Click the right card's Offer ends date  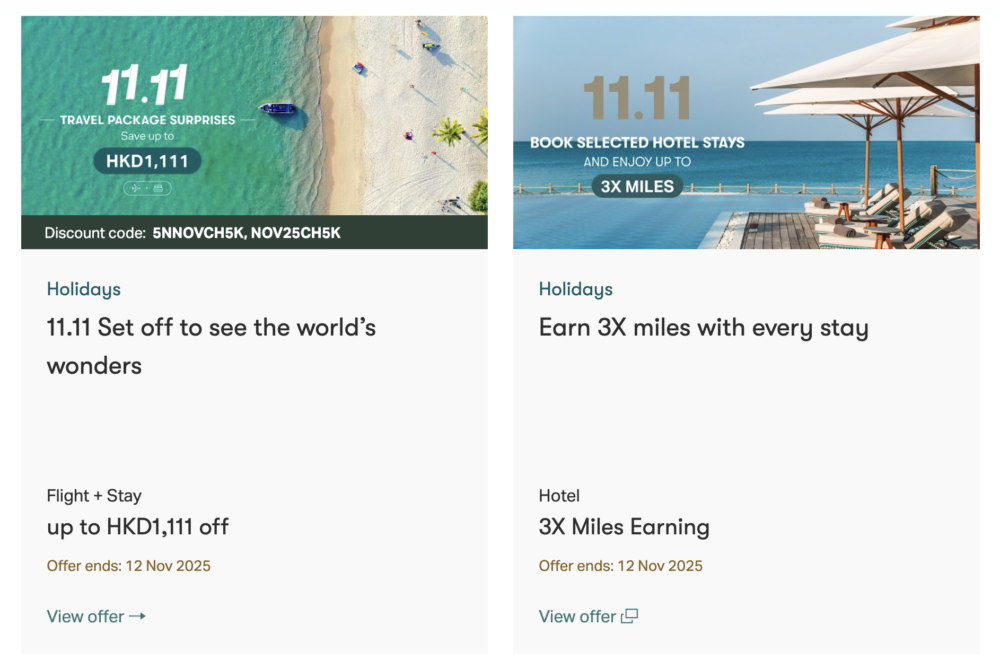620,566
